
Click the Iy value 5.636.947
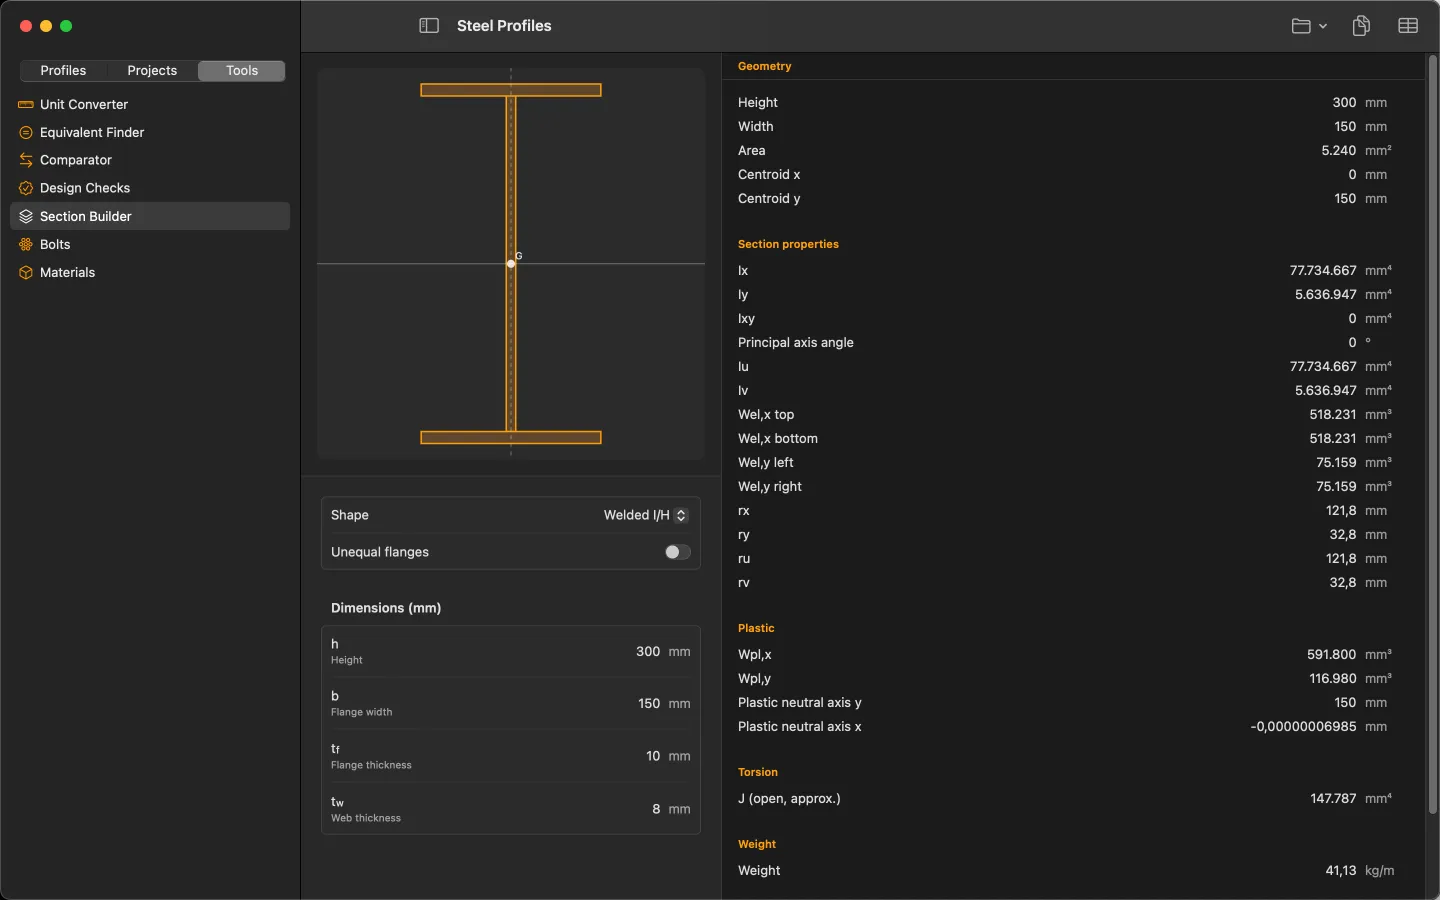pos(1326,295)
